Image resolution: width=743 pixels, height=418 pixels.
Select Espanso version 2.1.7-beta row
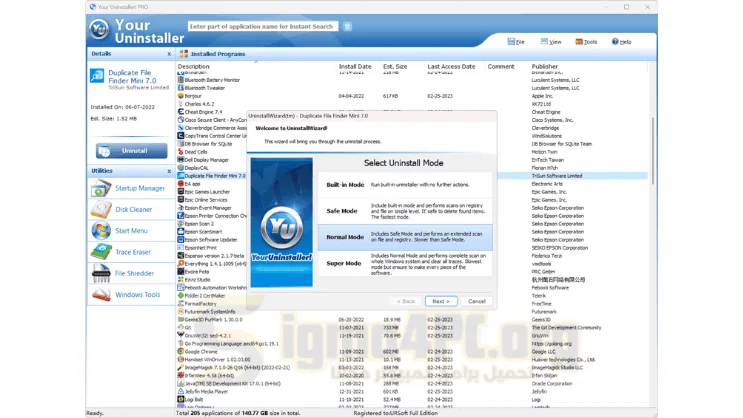pos(212,256)
